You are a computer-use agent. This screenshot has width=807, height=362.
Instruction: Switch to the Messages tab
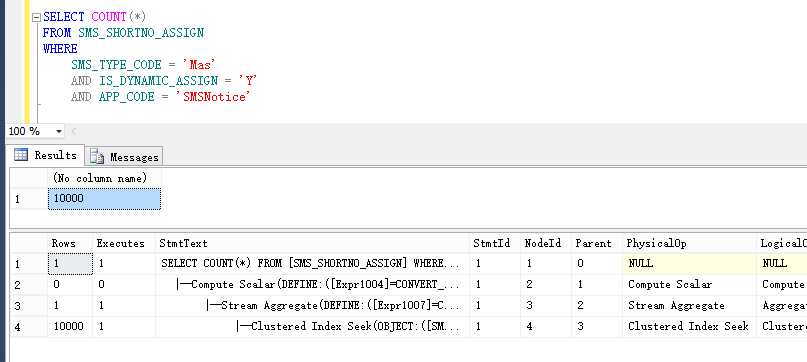tap(124, 157)
